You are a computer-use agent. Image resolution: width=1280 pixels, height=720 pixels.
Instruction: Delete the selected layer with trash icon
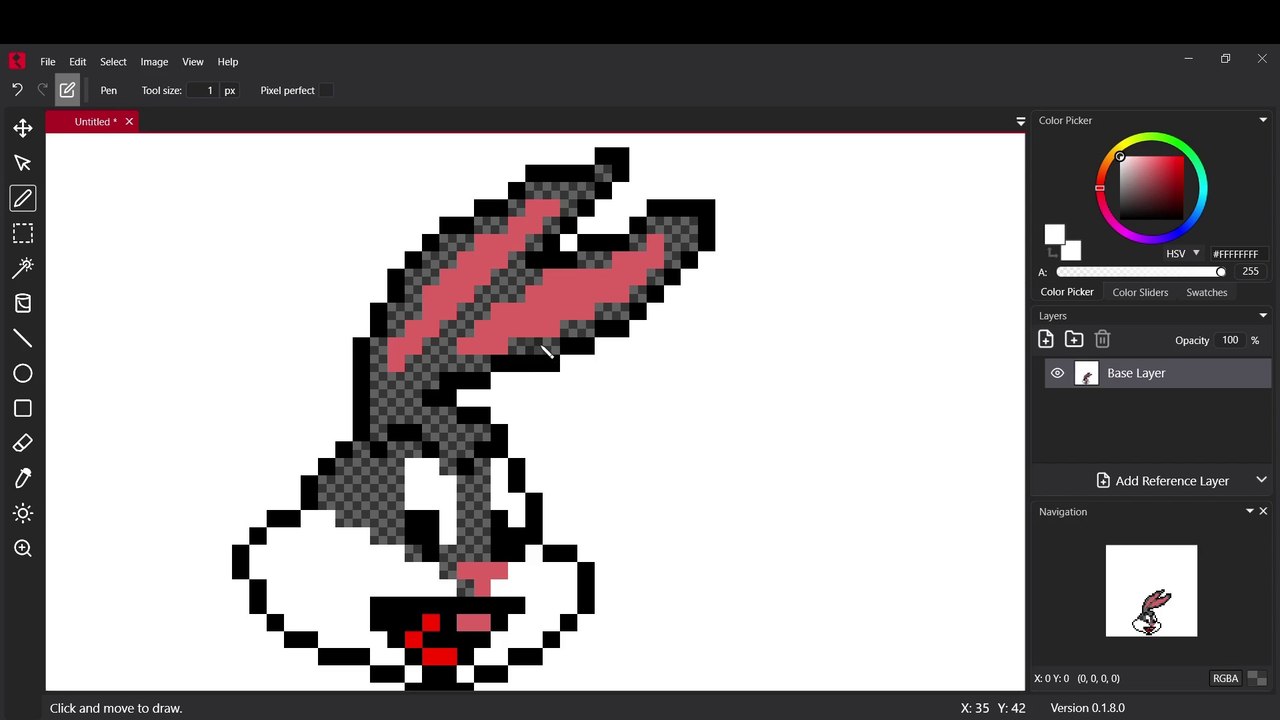[1102, 339]
